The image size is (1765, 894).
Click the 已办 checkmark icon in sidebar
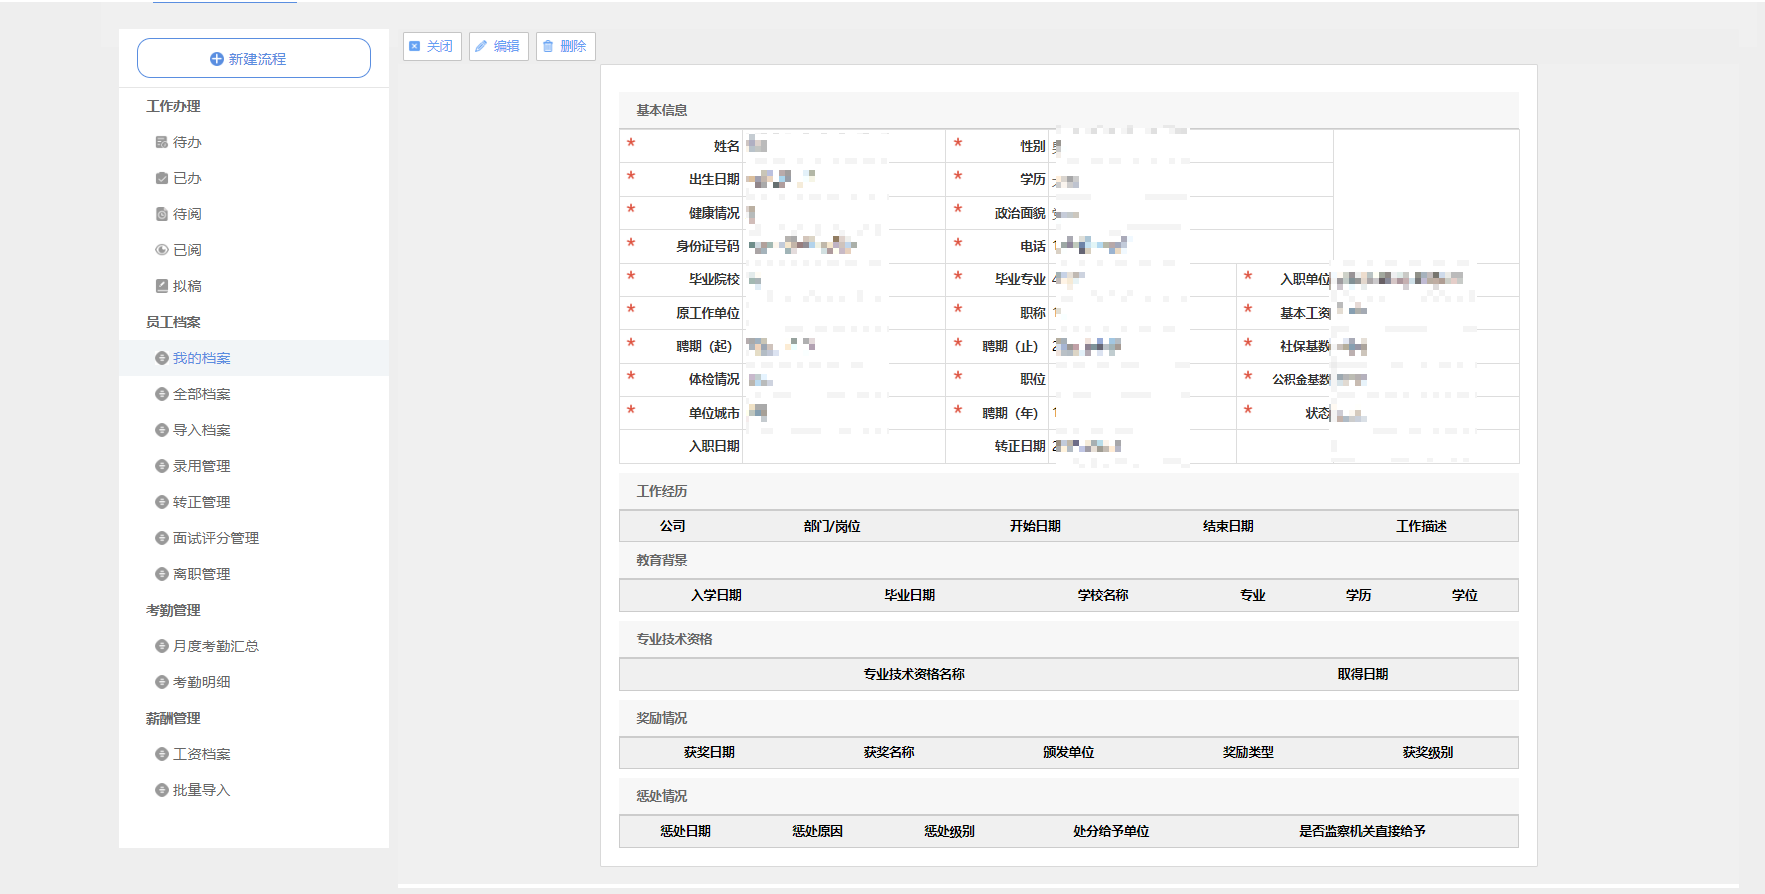tap(161, 178)
